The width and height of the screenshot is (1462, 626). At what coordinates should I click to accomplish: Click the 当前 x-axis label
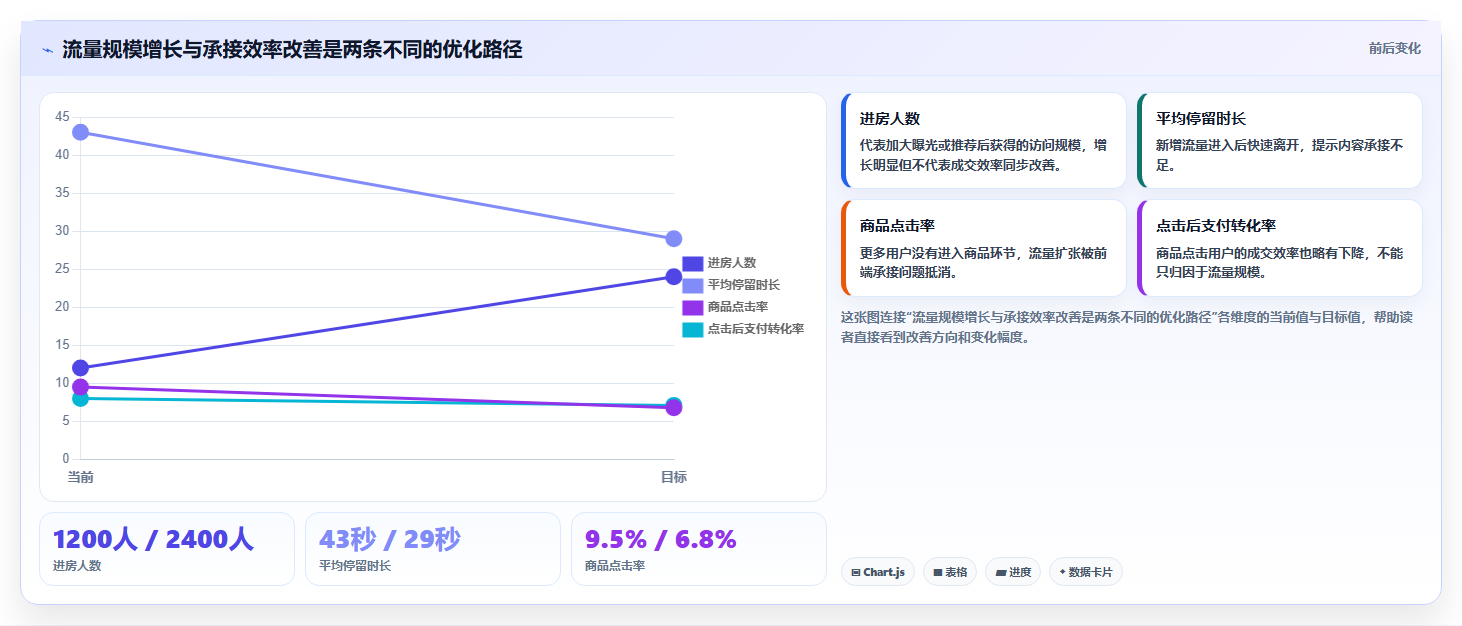[x=81, y=477]
